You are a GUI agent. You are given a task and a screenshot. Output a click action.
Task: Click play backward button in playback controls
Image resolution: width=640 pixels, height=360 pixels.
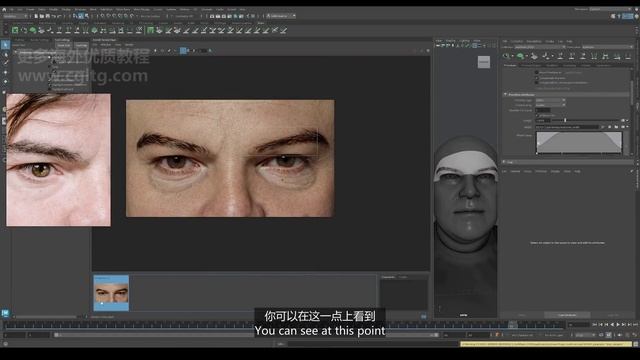coord(612,324)
